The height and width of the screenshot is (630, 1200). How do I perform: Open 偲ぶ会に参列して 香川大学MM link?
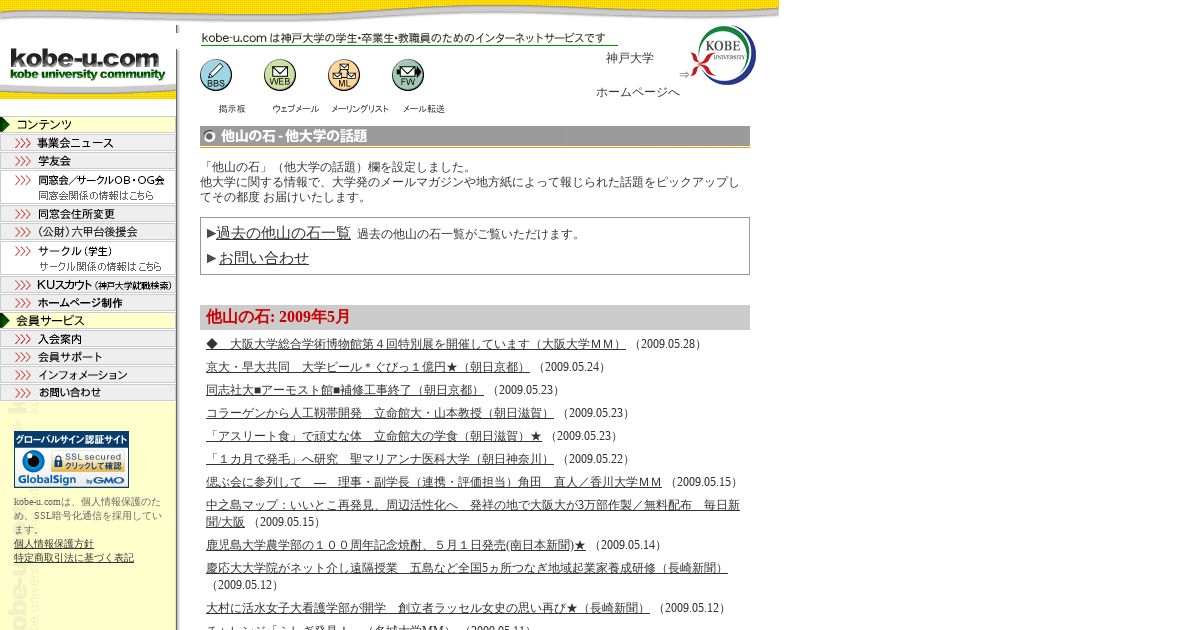click(x=434, y=482)
